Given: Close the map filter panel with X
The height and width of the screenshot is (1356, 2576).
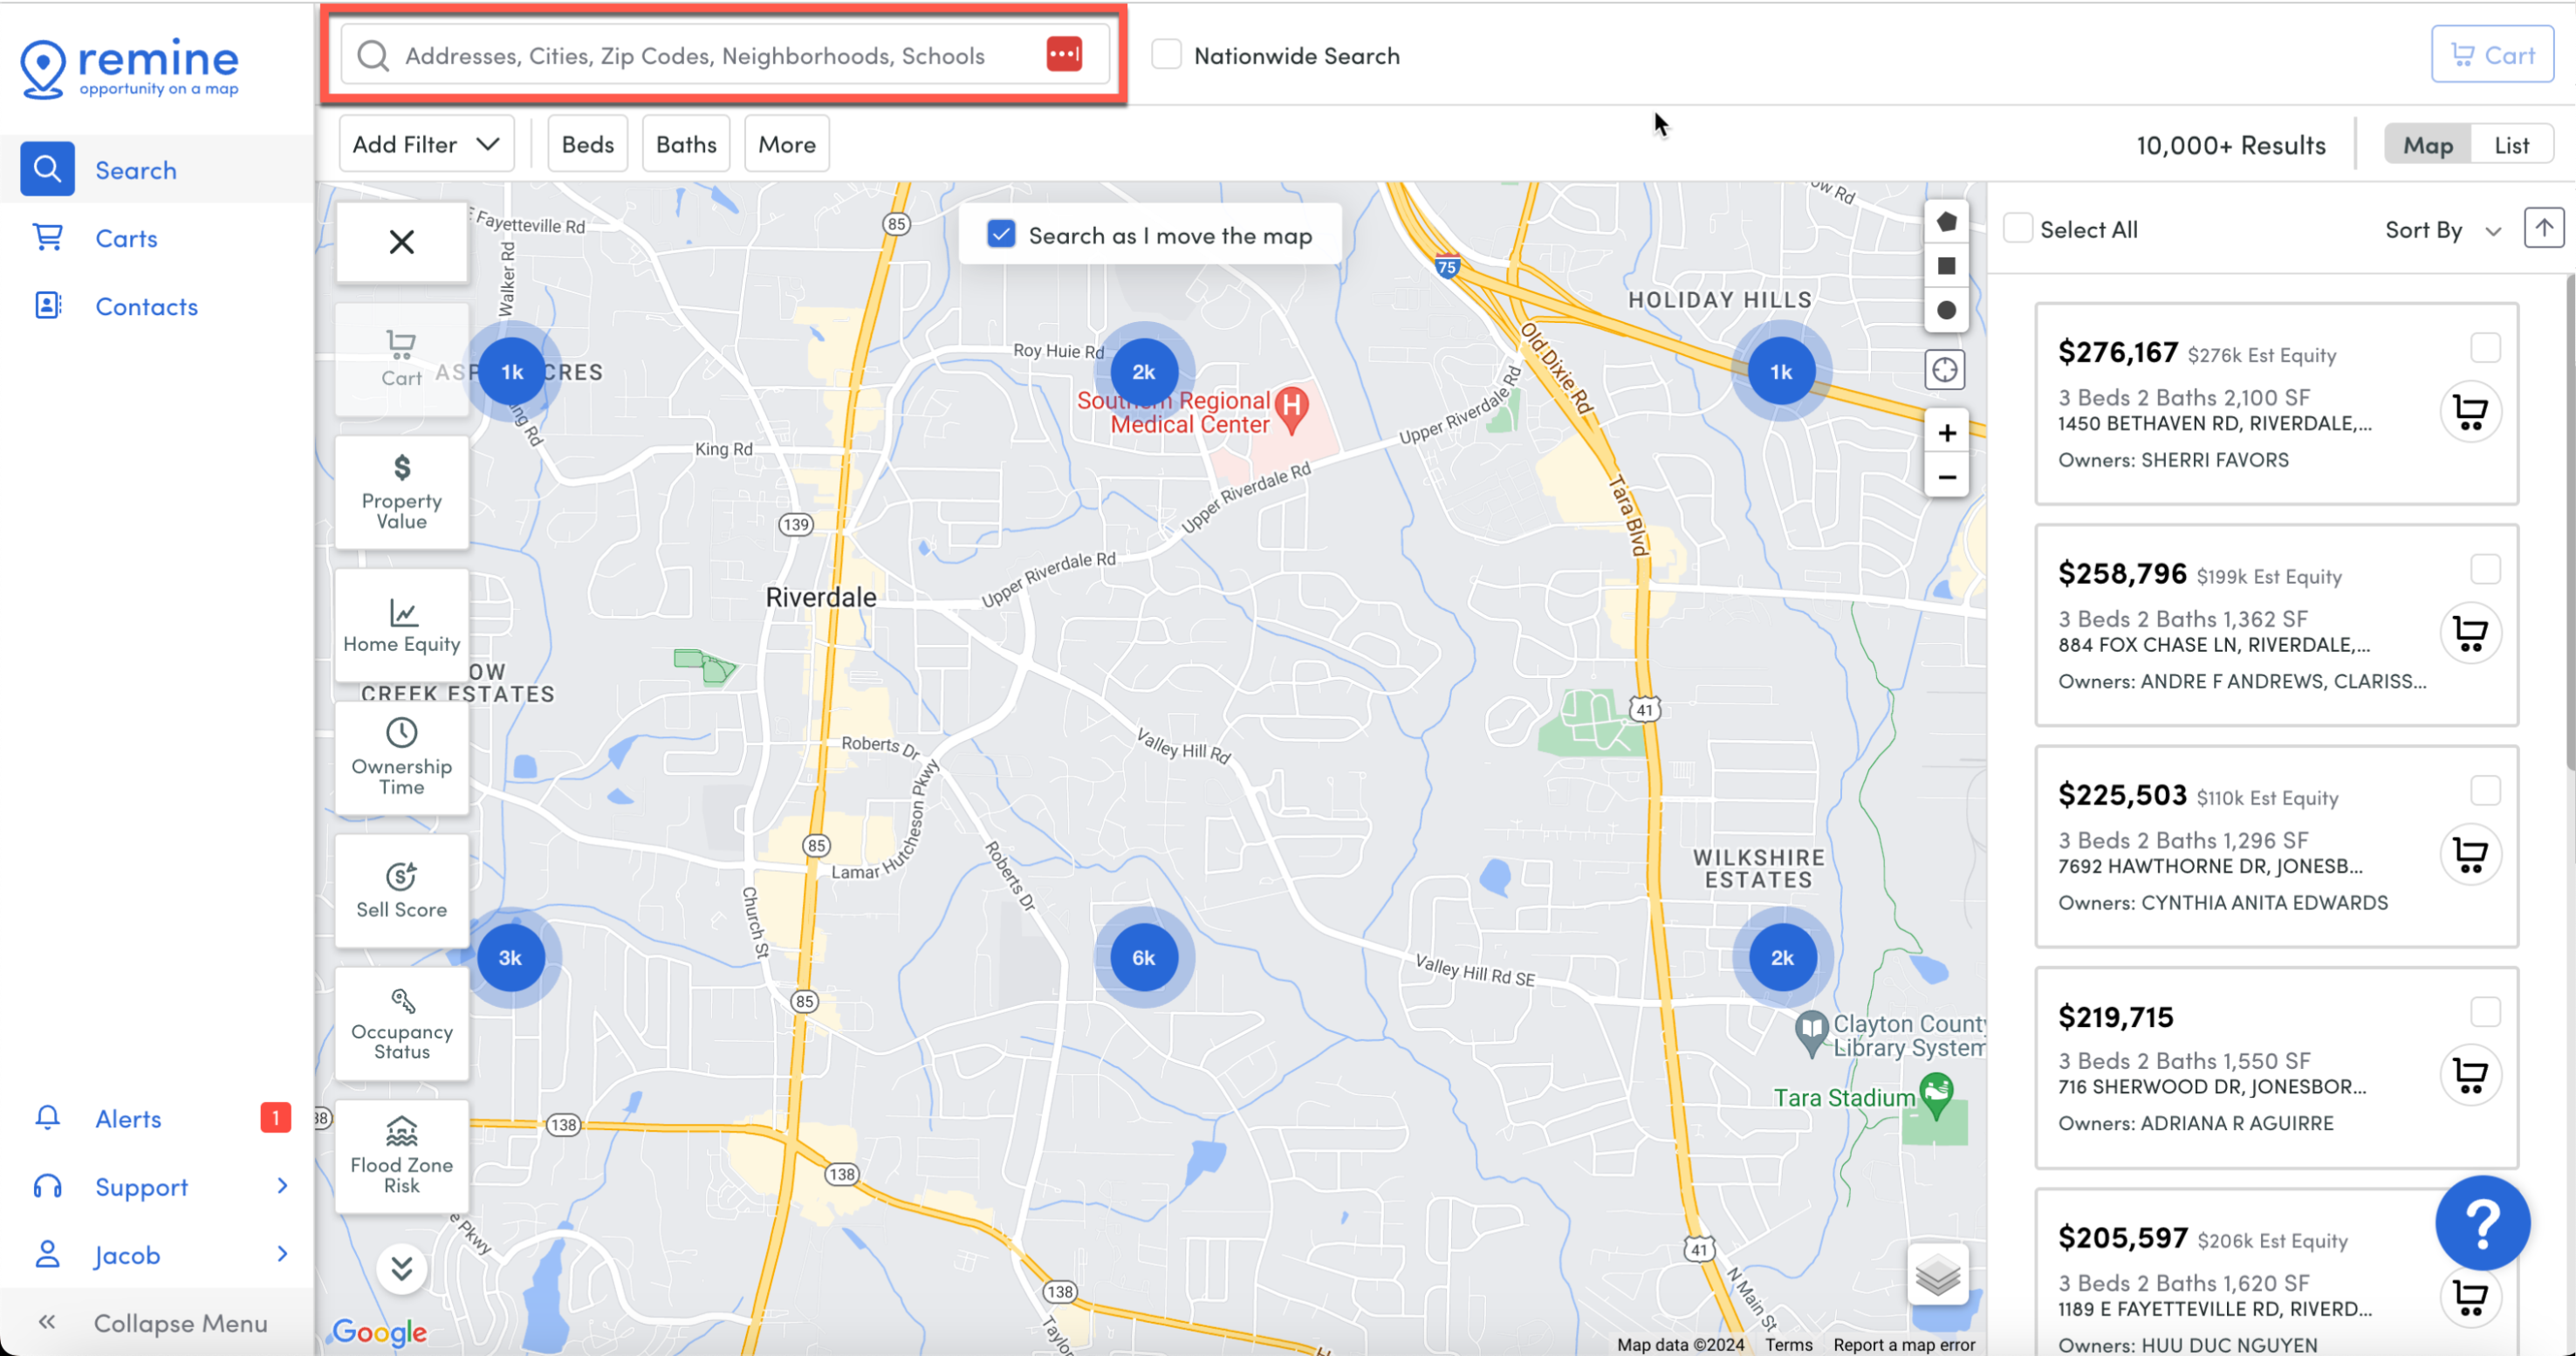Looking at the screenshot, I should [402, 242].
